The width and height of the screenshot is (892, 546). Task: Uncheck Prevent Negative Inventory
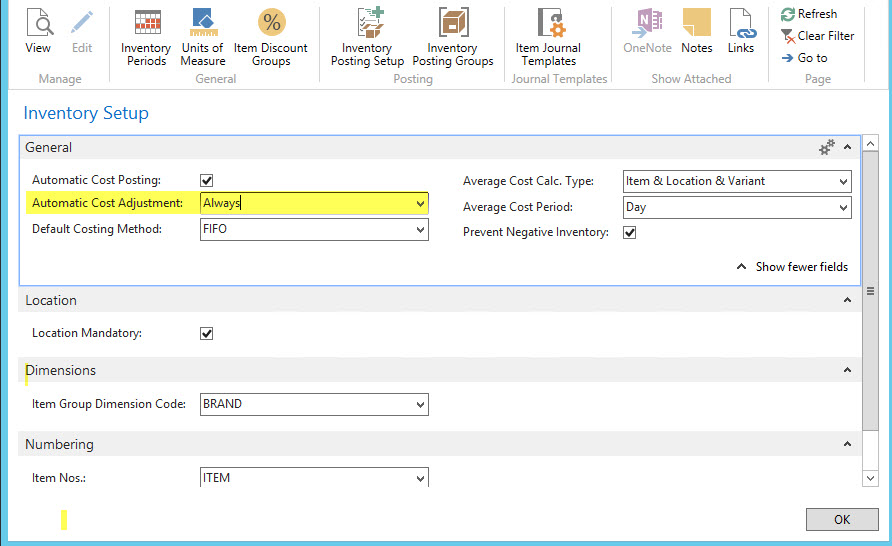pyautogui.click(x=630, y=233)
